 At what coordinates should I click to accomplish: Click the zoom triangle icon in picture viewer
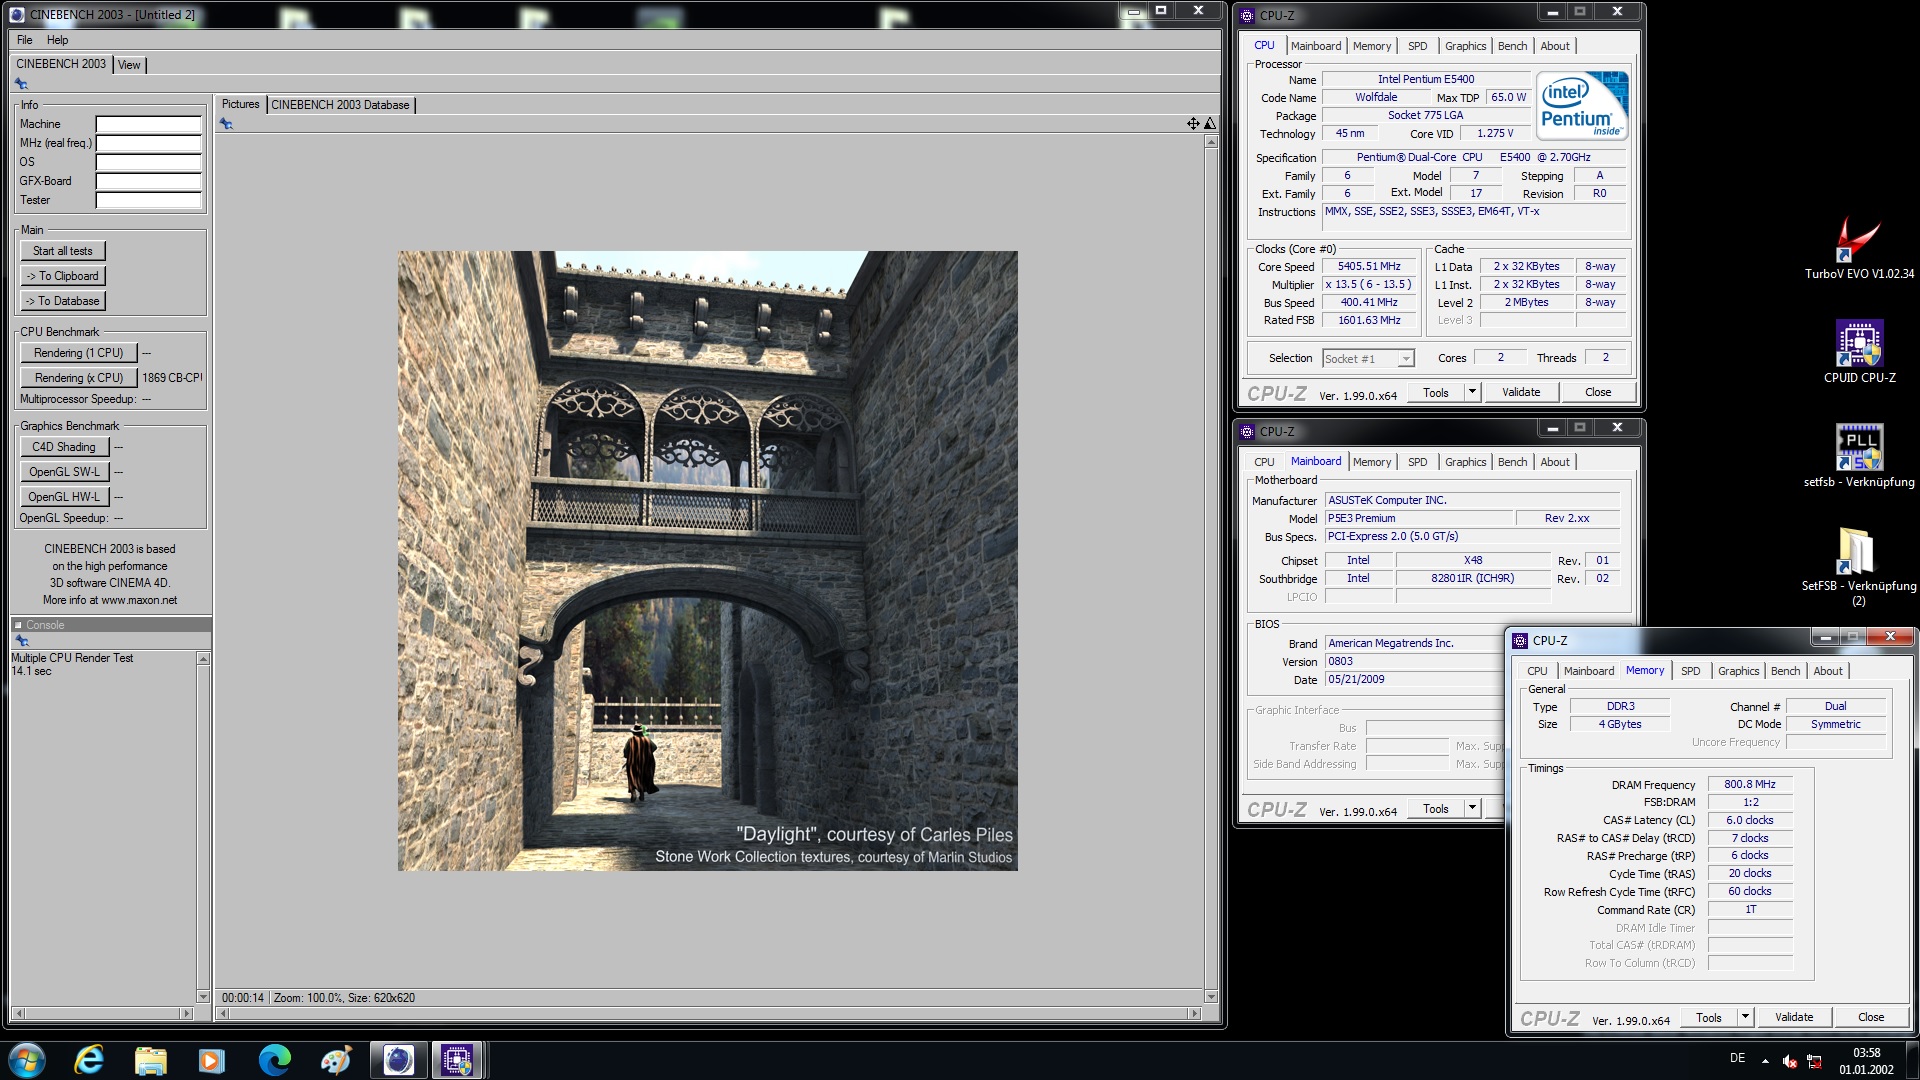pos(1210,124)
